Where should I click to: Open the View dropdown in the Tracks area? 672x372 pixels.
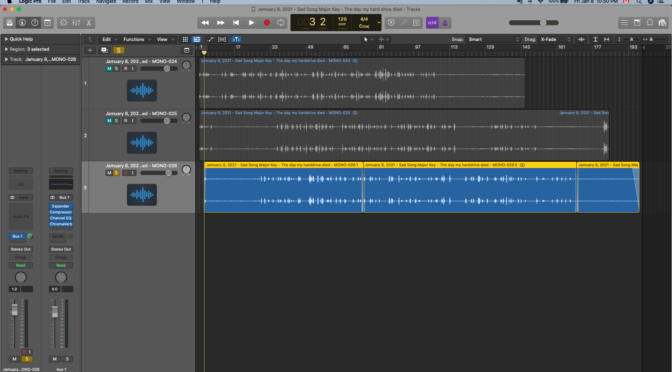165,39
